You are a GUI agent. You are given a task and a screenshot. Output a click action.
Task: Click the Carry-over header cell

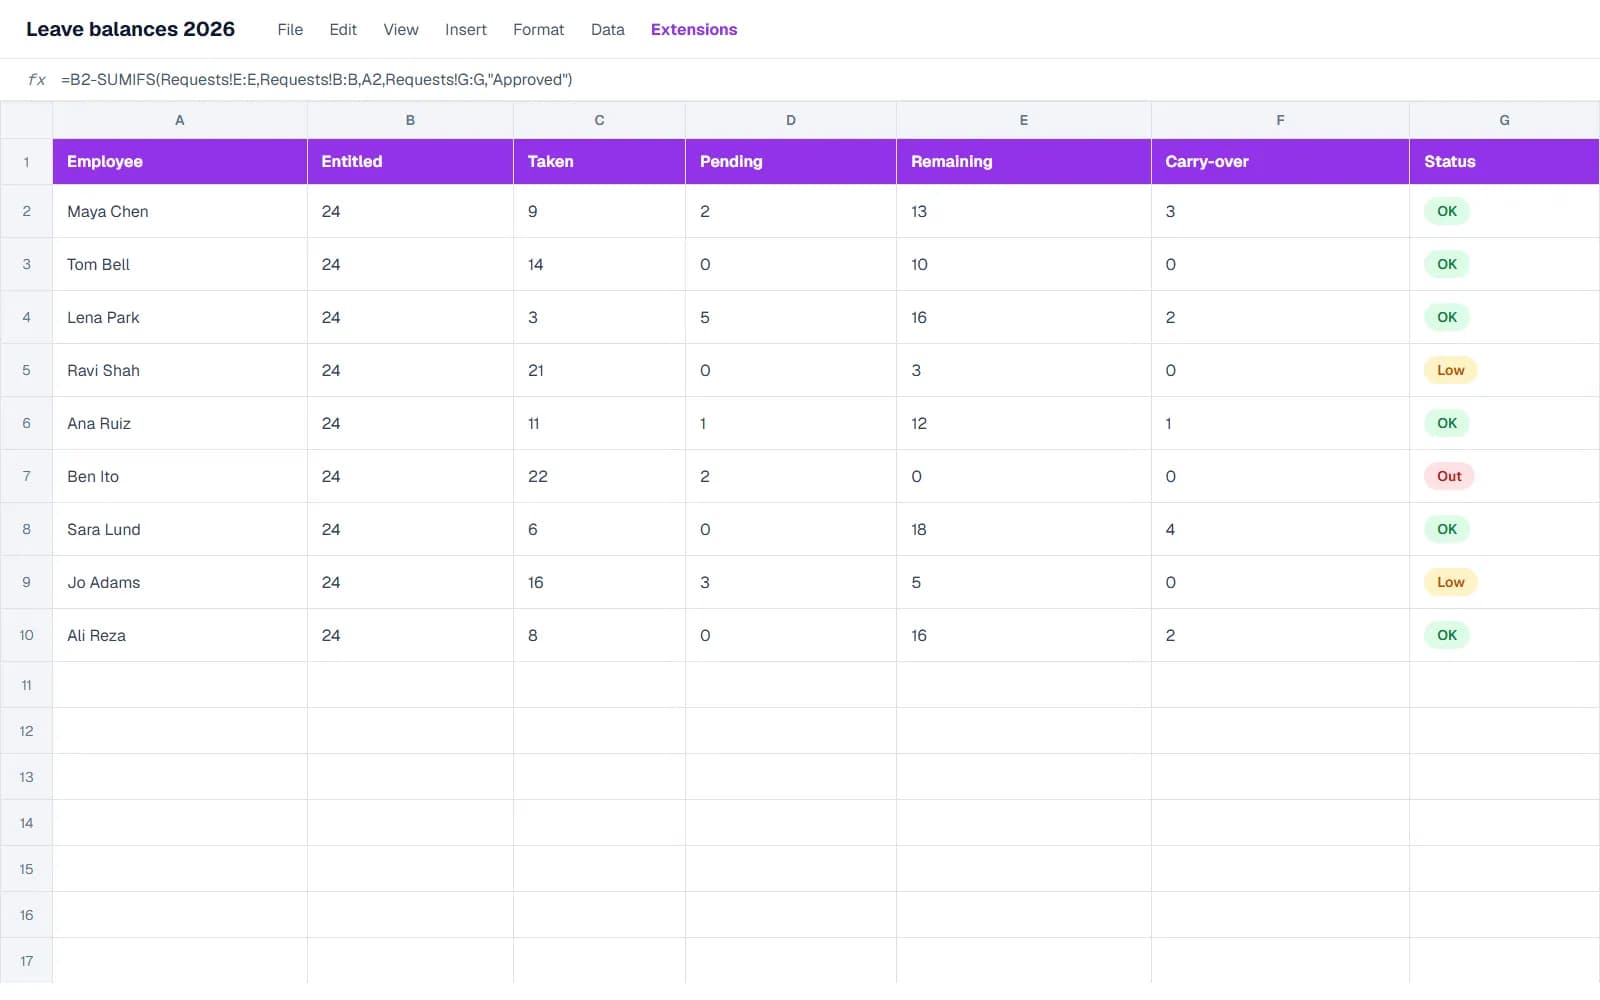click(1280, 162)
